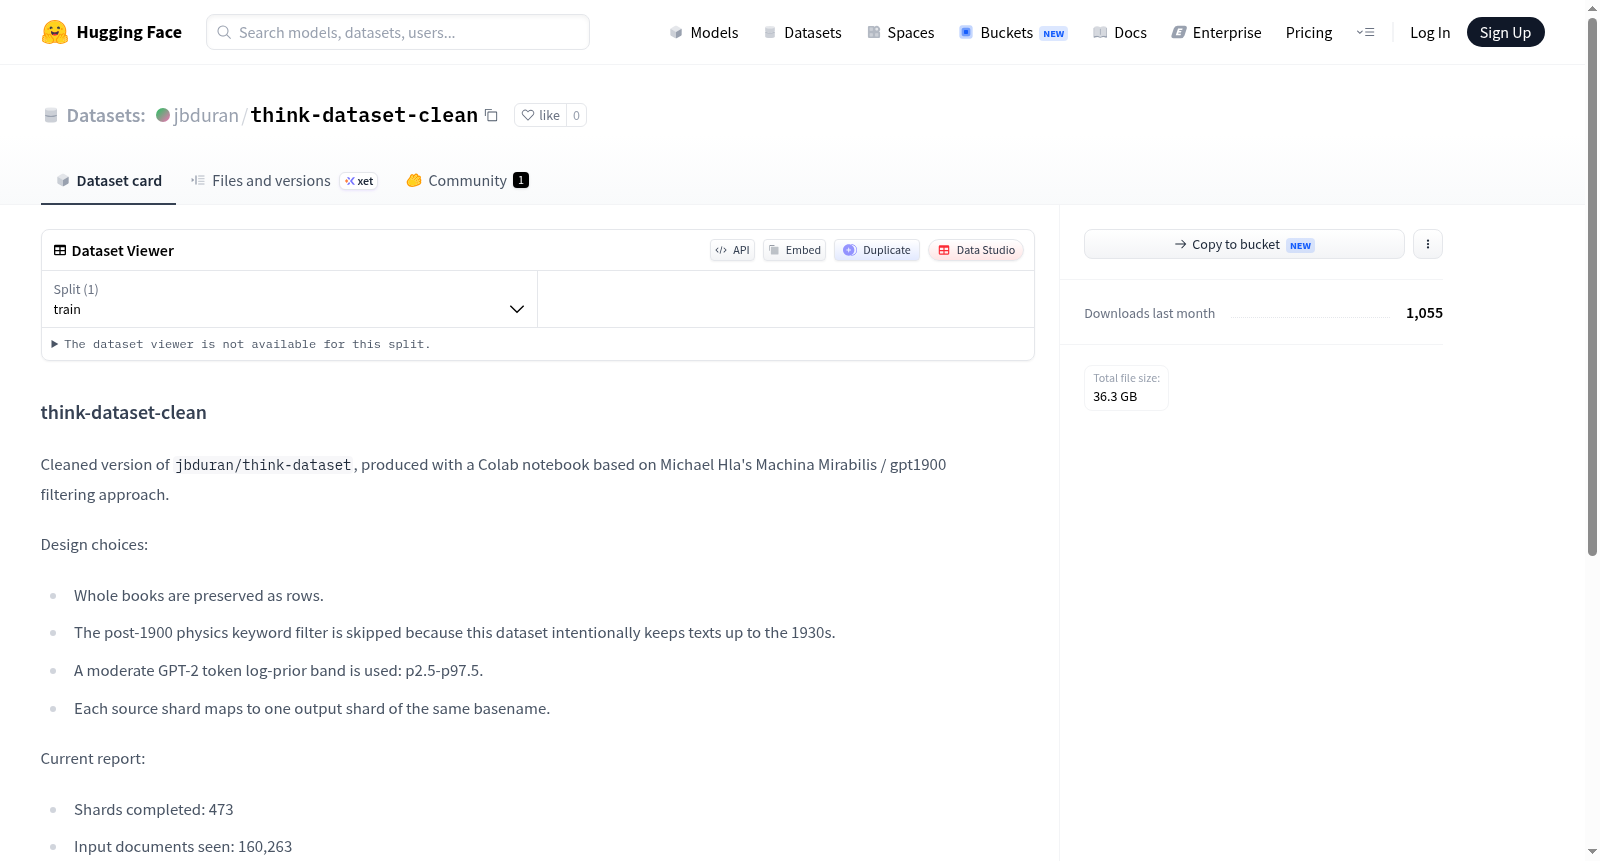Viewport: 1600px width, 861px height.
Task: Click the Models cube icon
Action: [x=676, y=32]
